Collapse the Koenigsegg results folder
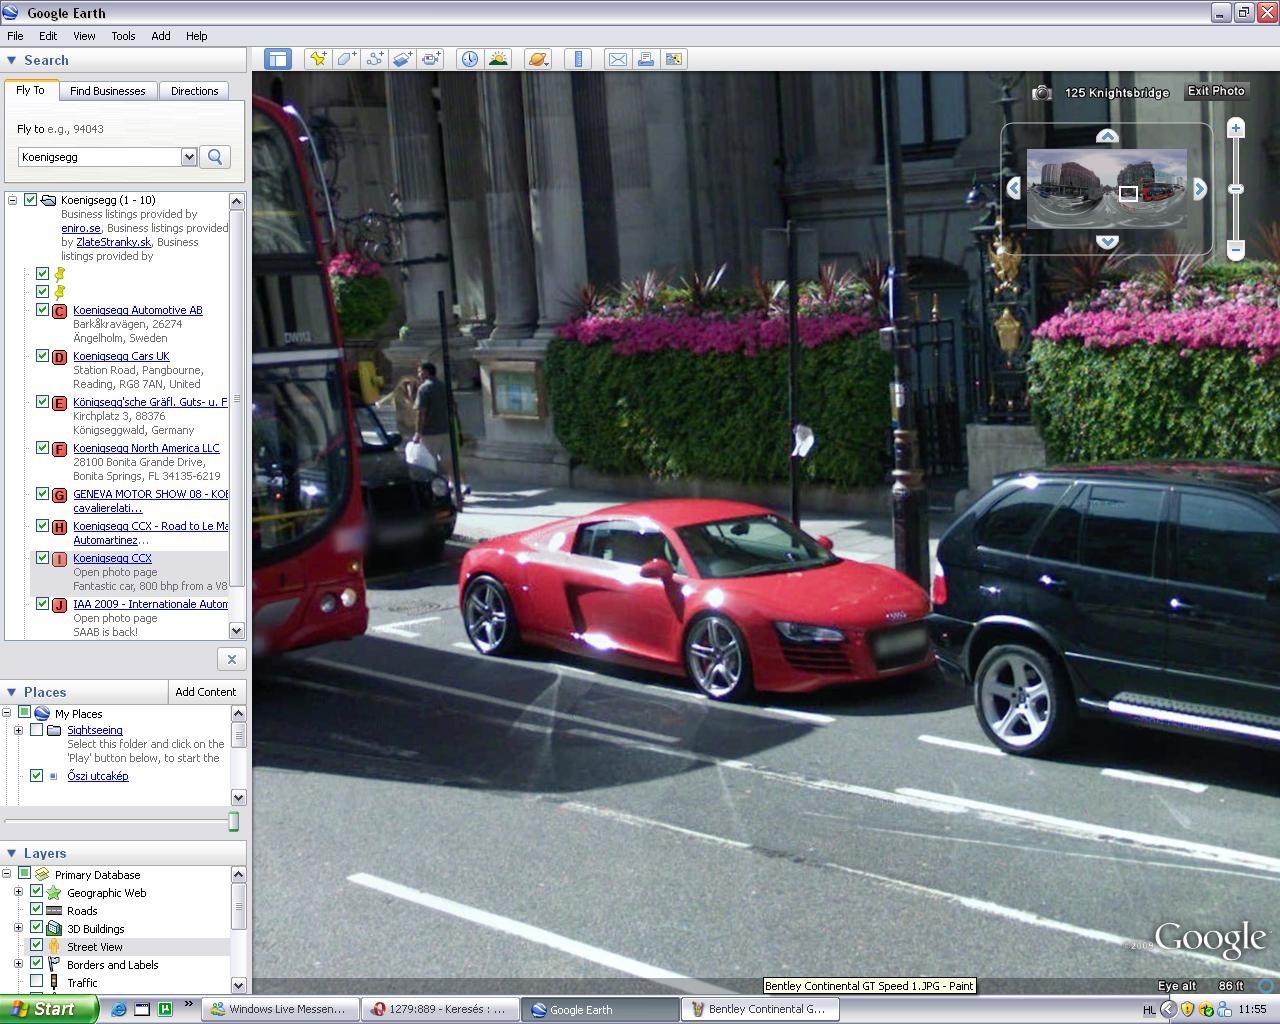This screenshot has width=1280, height=1024. (13, 200)
